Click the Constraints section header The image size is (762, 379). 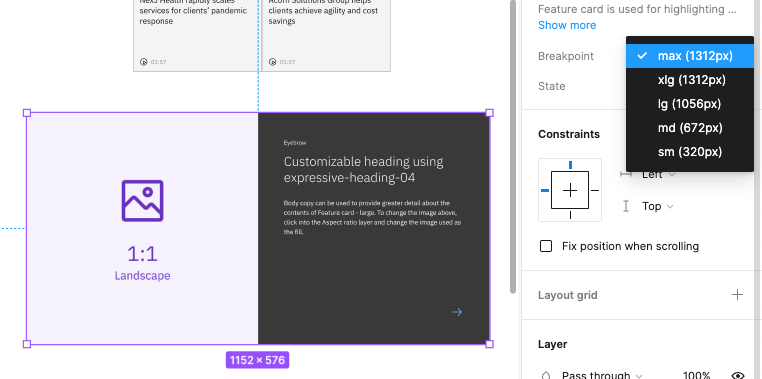(x=569, y=134)
